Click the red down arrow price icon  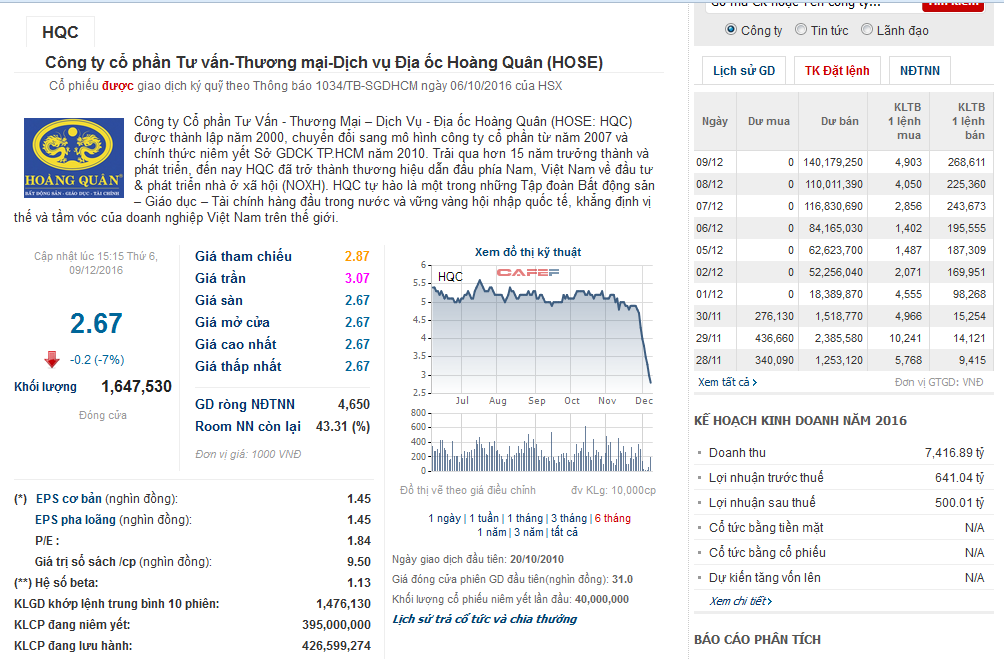[x=53, y=360]
